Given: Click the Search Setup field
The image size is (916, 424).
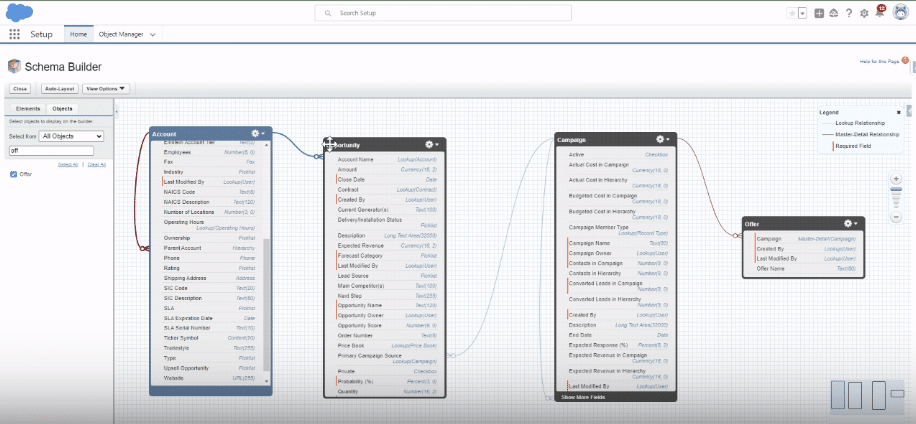Looking at the screenshot, I should coord(443,13).
